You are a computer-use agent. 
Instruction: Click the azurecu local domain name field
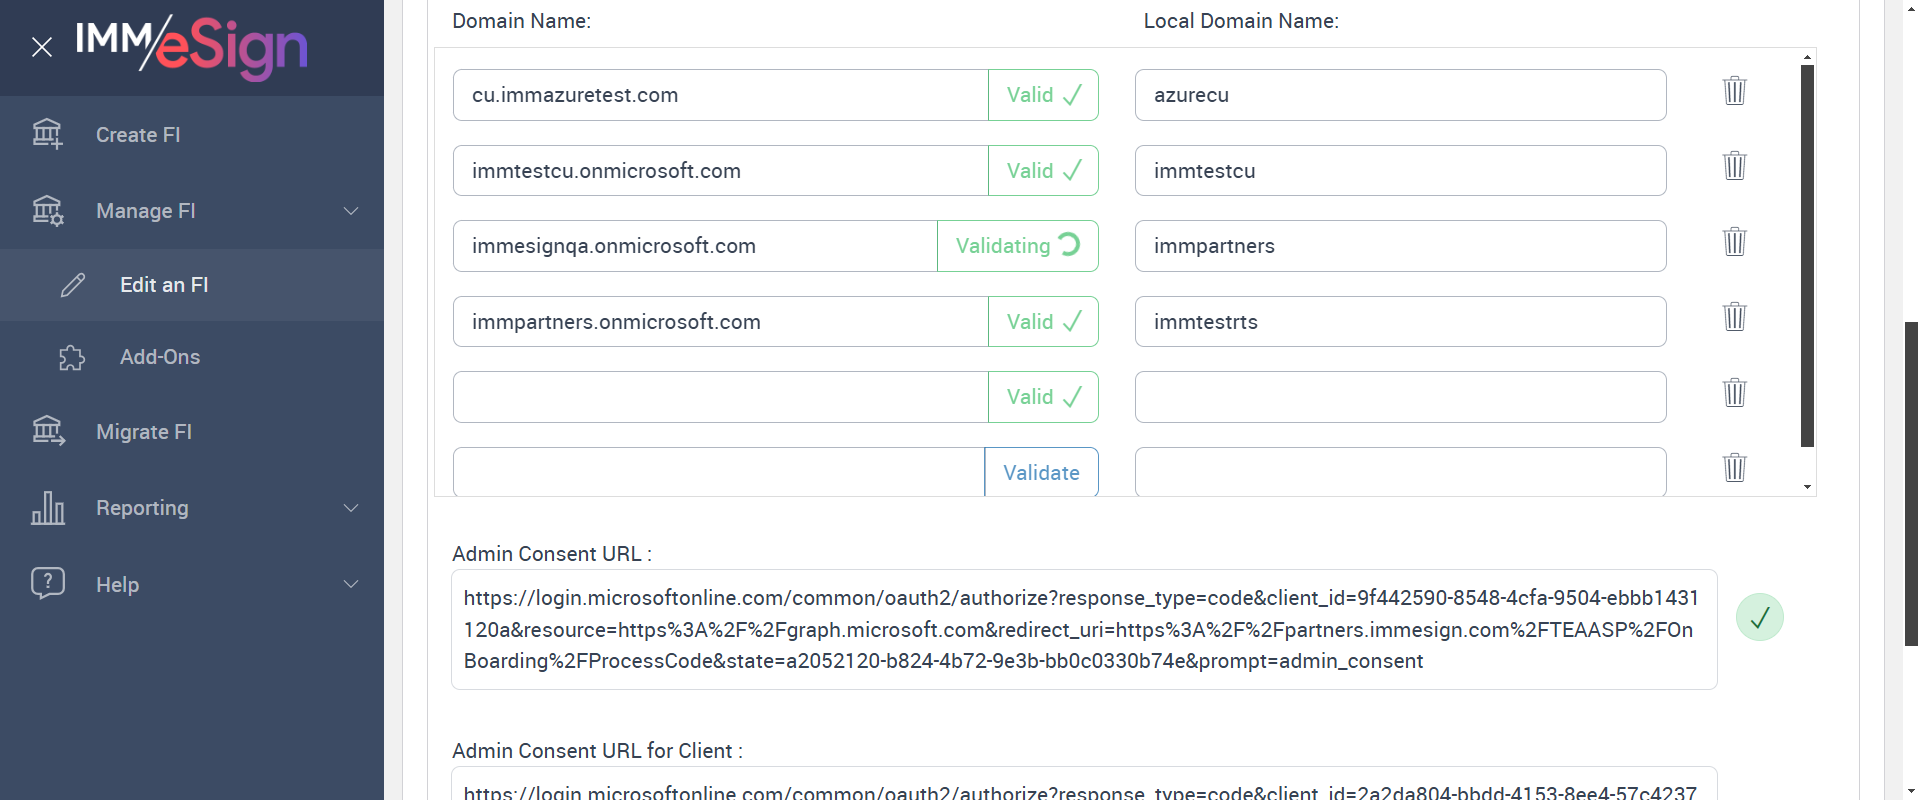point(1400,95)
